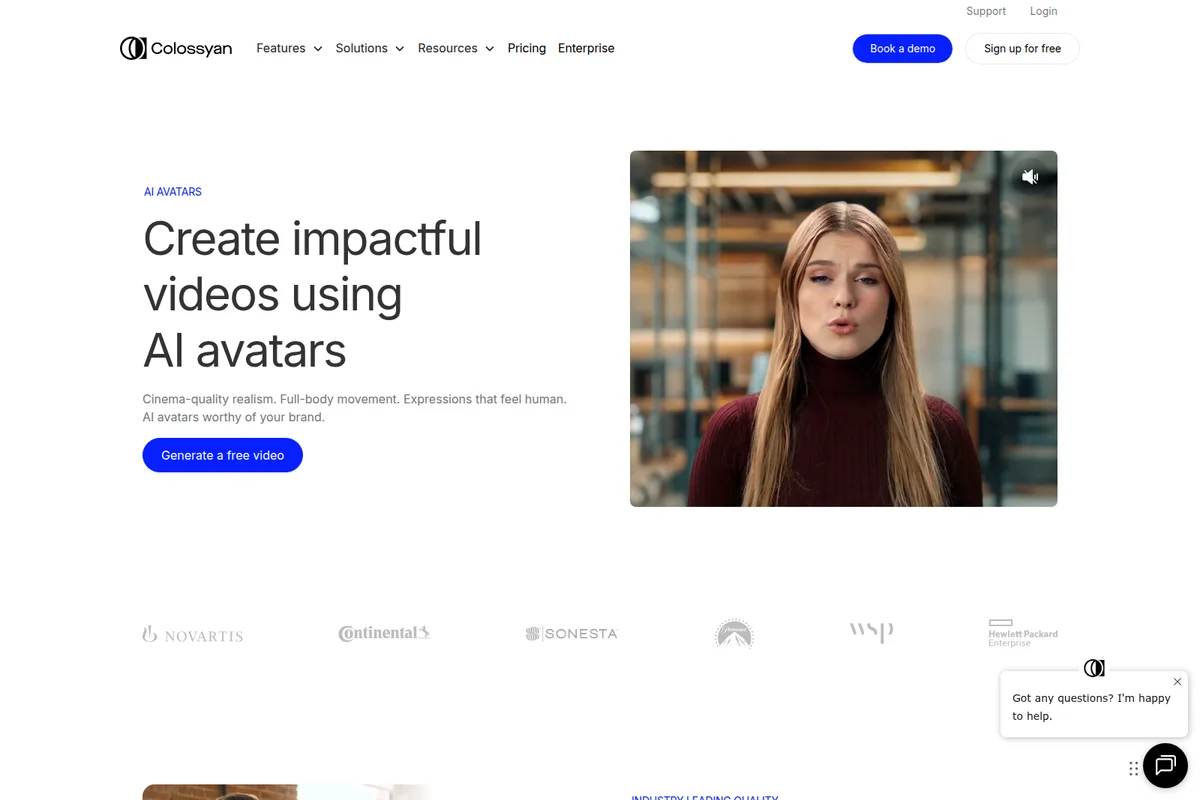
Task: Click the Hewlett Packard Enterprise logo
Action: pos(1022,633)
